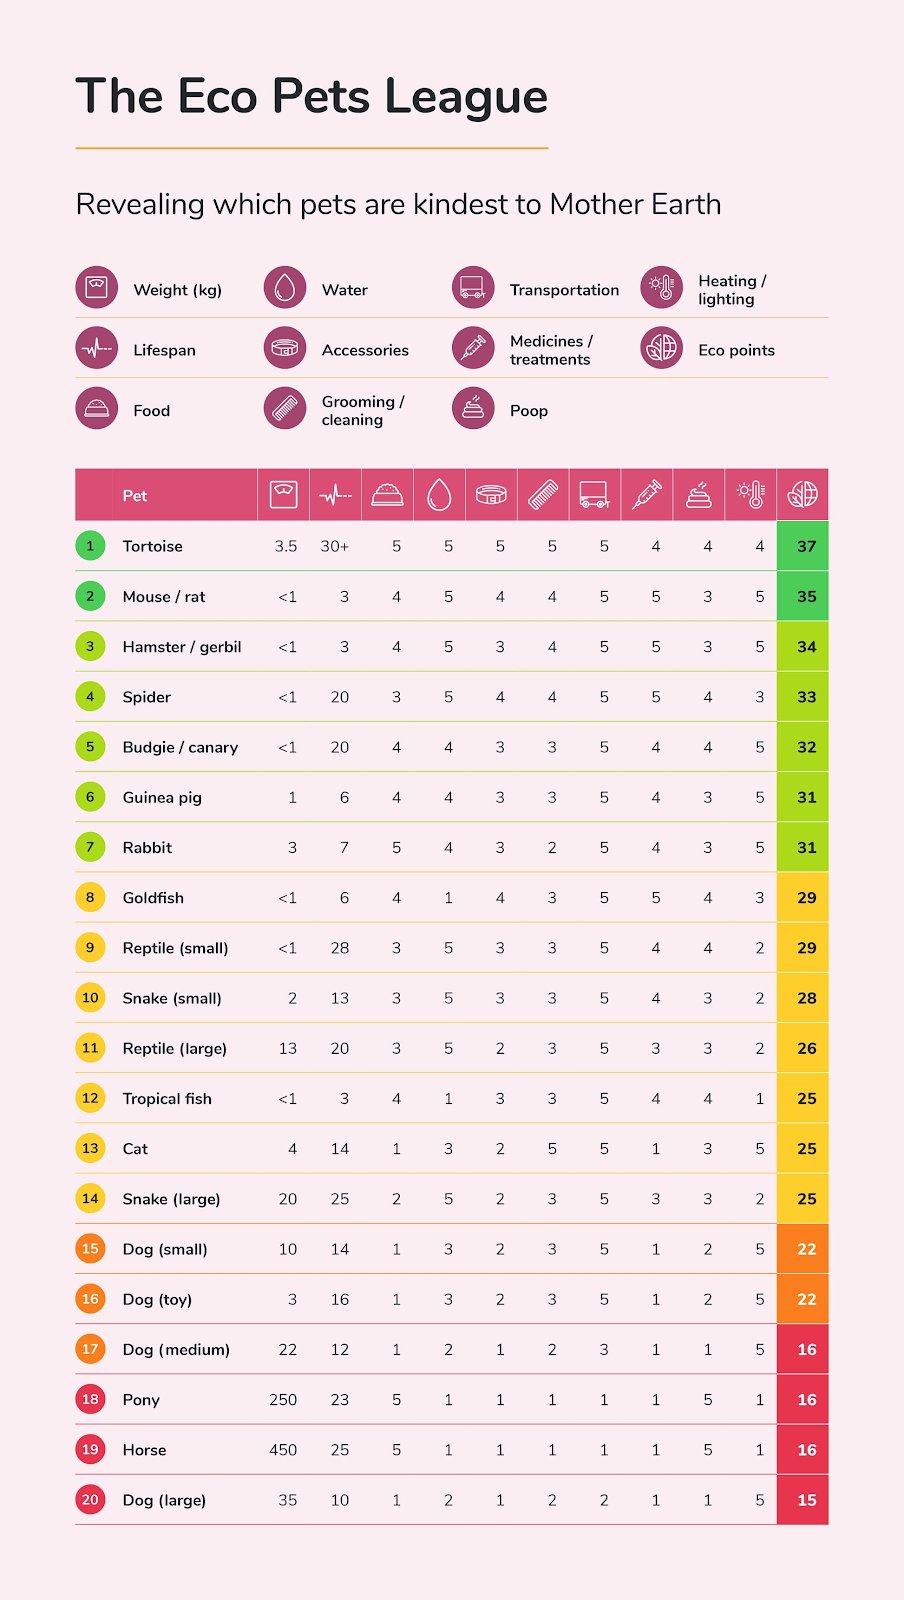Click the Grooming comb legend icon
The width and height of the screenshot is (904, 1600).
(285, 409)
